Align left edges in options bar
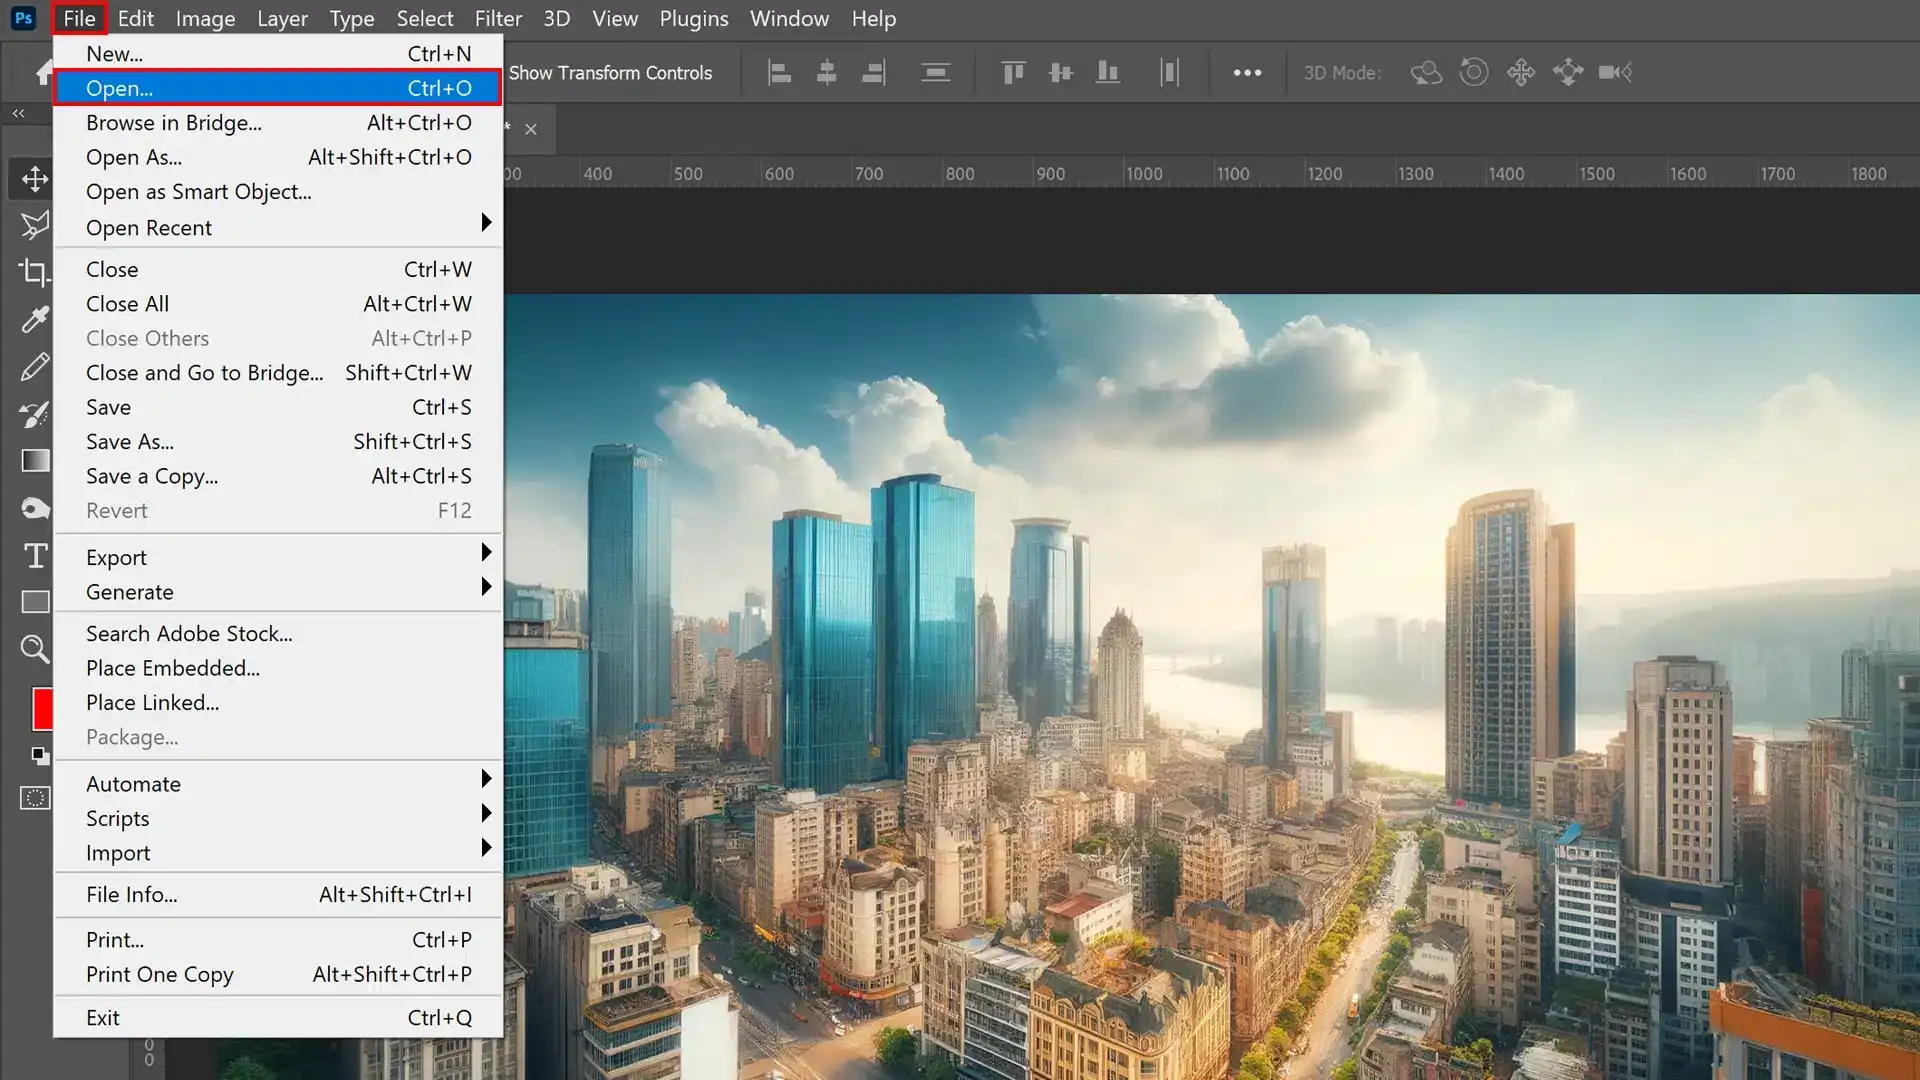 point(779,72)
